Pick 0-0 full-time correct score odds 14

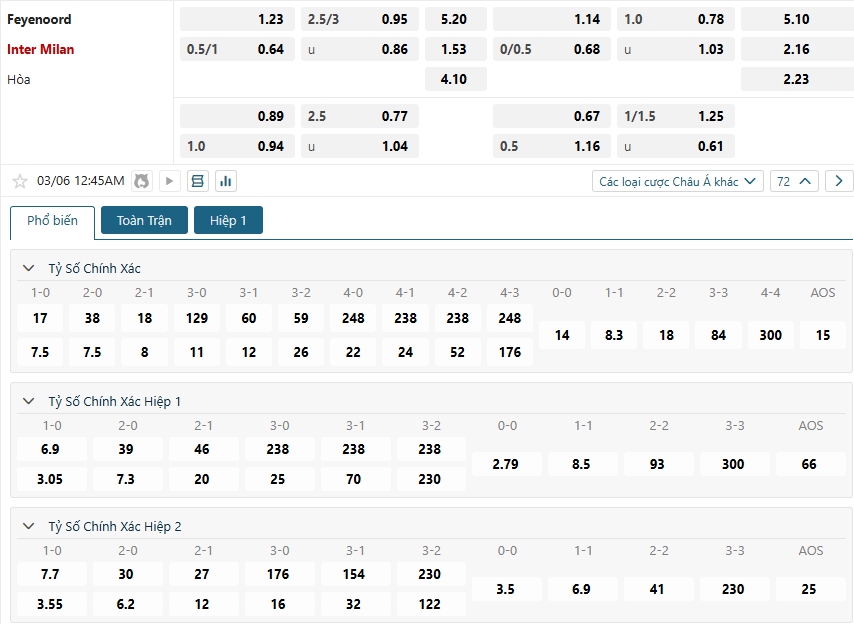(562, 335)
